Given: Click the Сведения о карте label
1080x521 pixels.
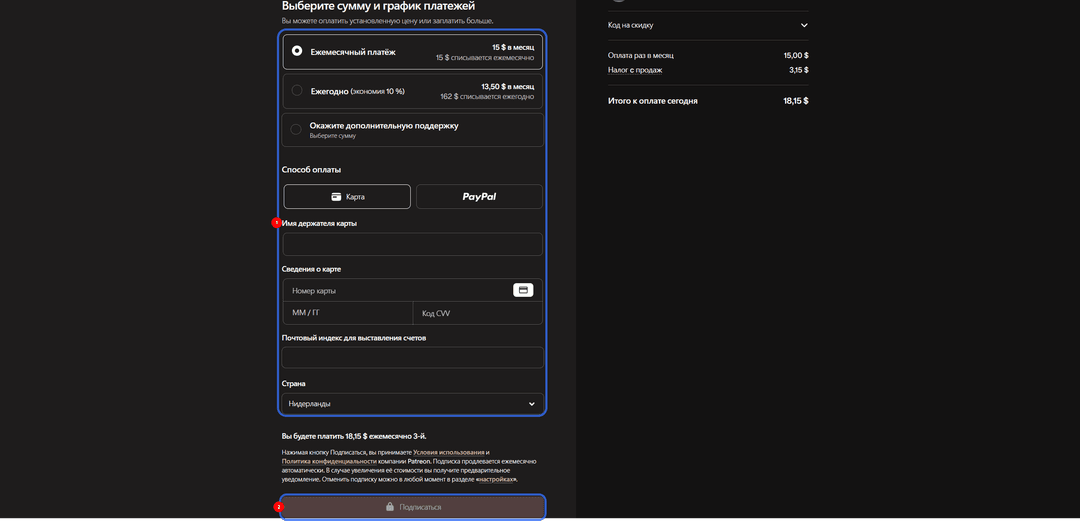Looking at the screenshot, I should pyautogui.click(x=311, y=269).
